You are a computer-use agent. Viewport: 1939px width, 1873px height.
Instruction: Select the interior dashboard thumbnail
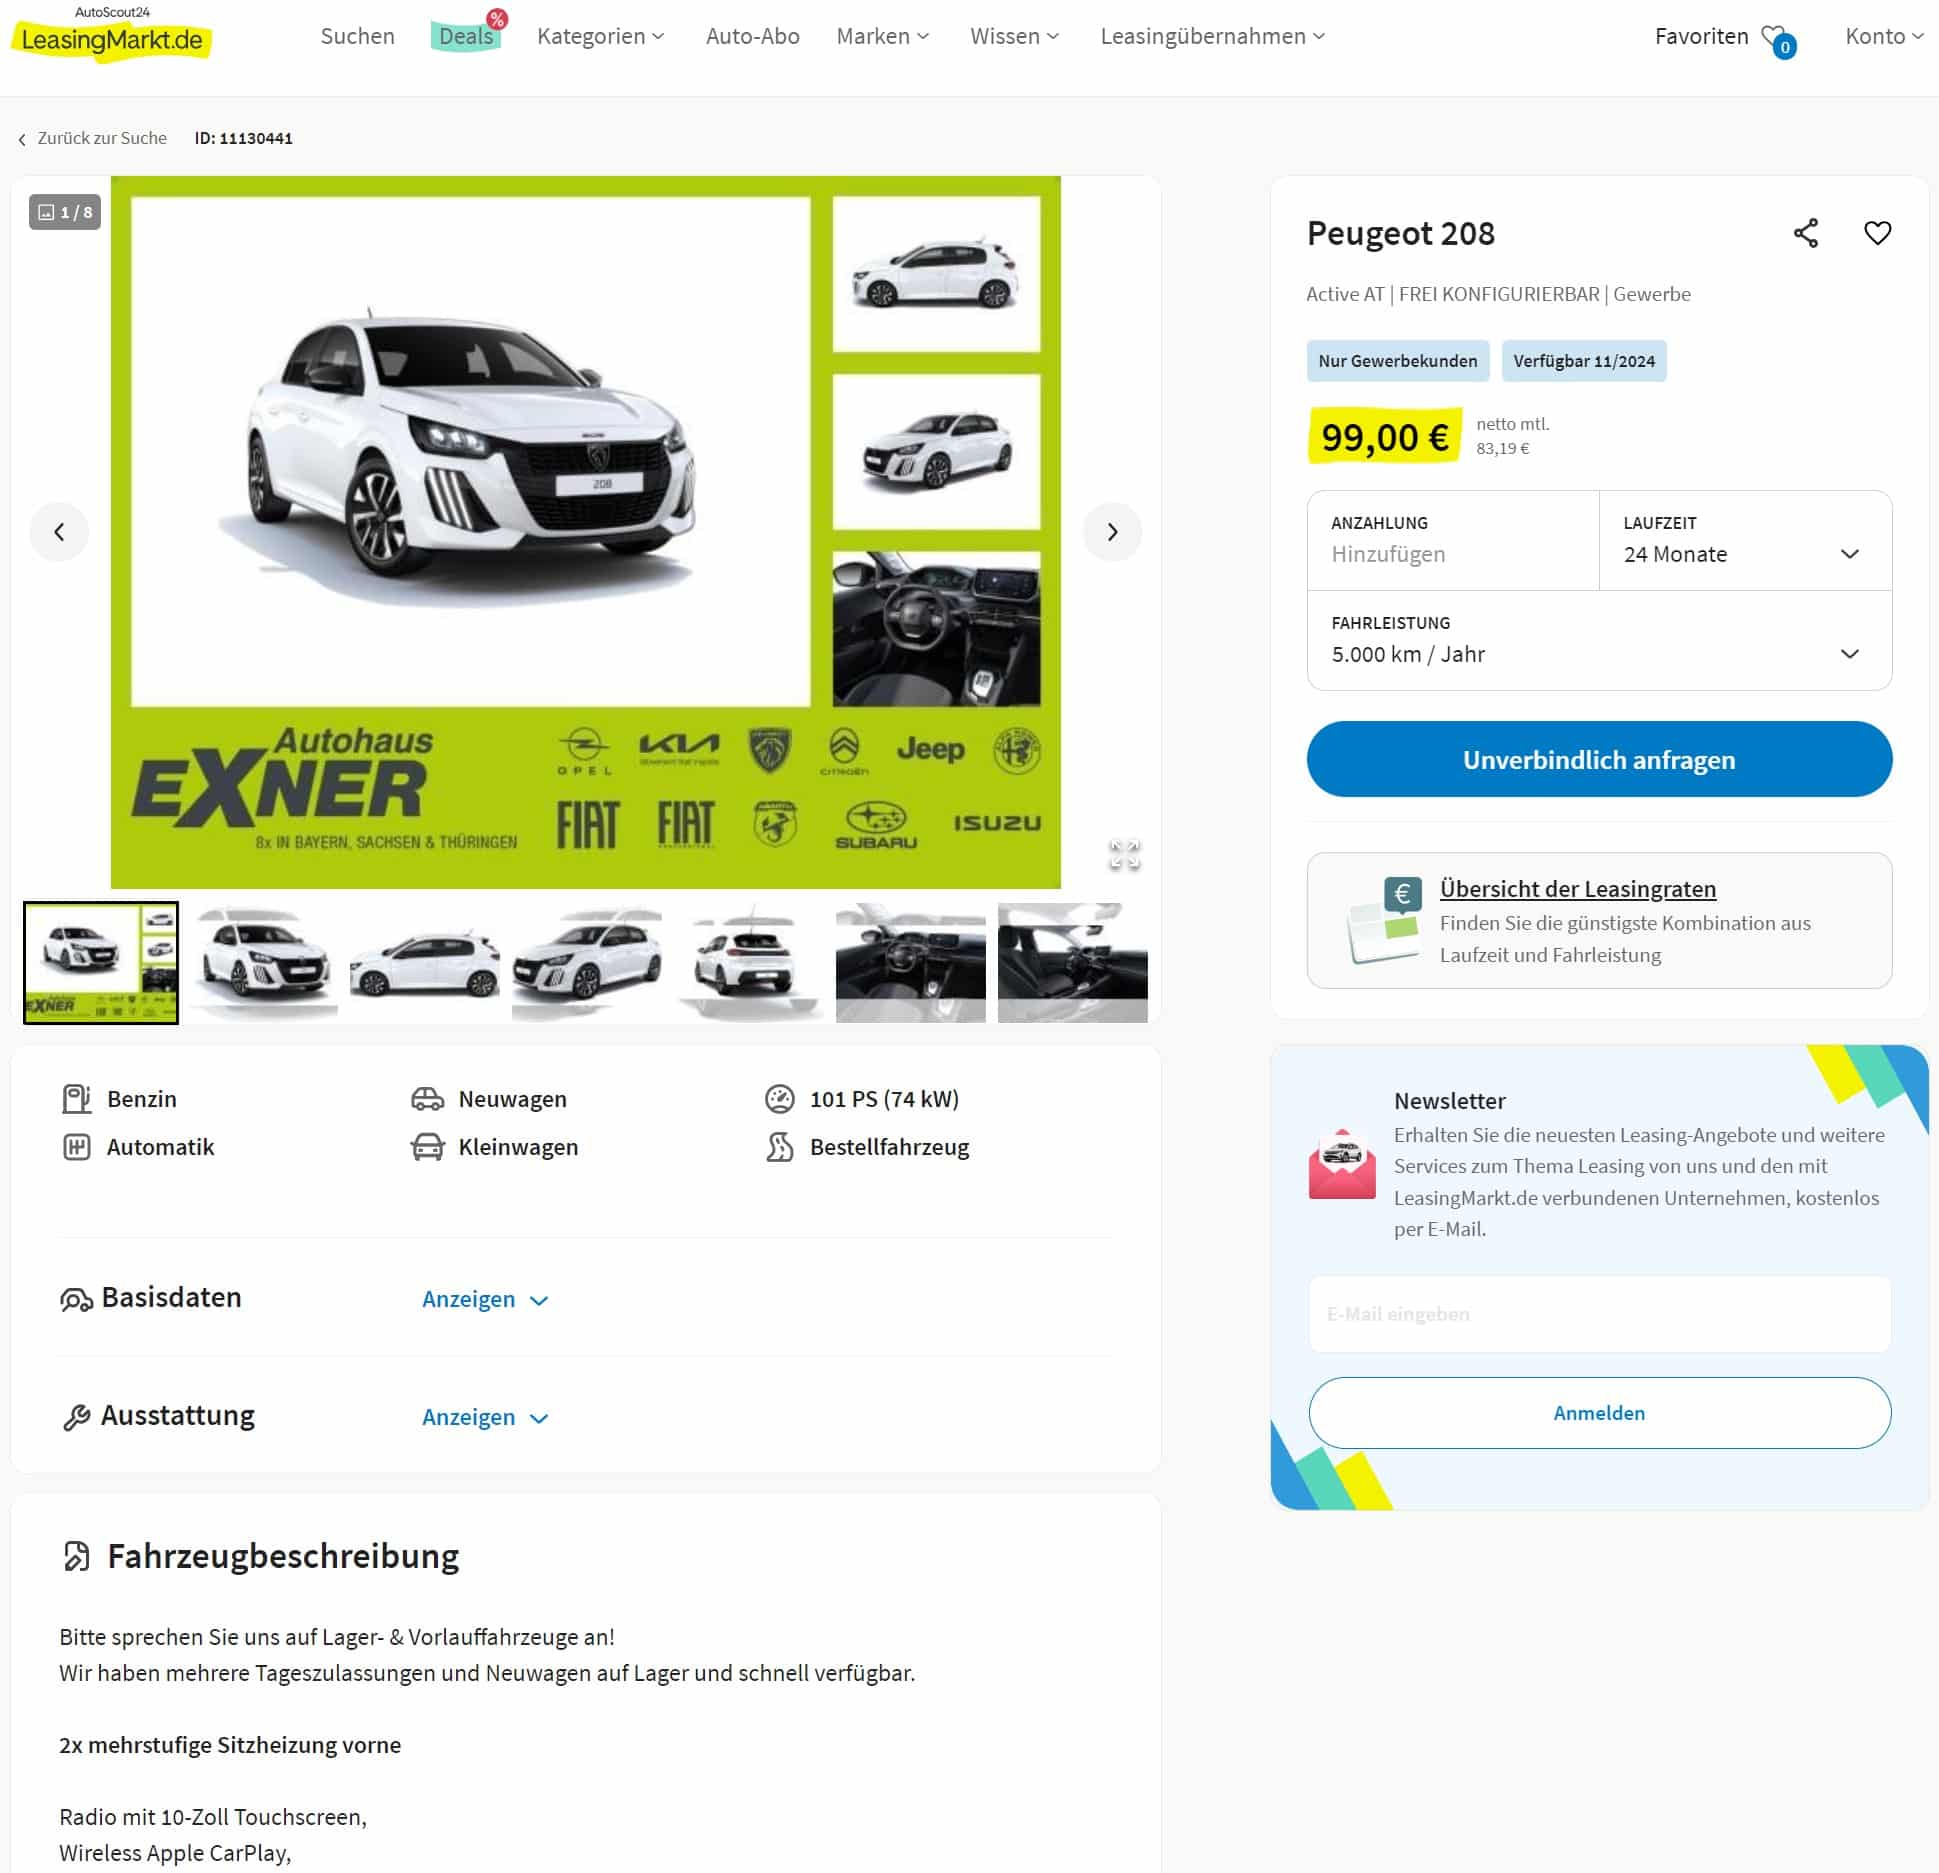(x=910, y=962)
